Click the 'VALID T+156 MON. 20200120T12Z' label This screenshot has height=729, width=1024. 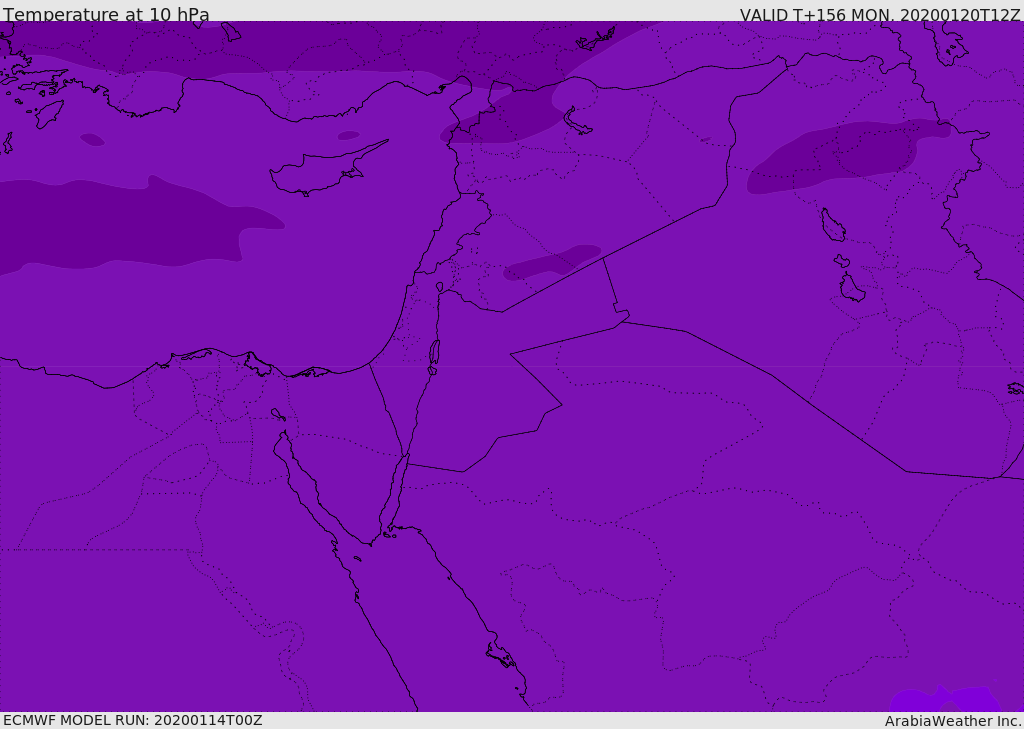click(880, 15)
